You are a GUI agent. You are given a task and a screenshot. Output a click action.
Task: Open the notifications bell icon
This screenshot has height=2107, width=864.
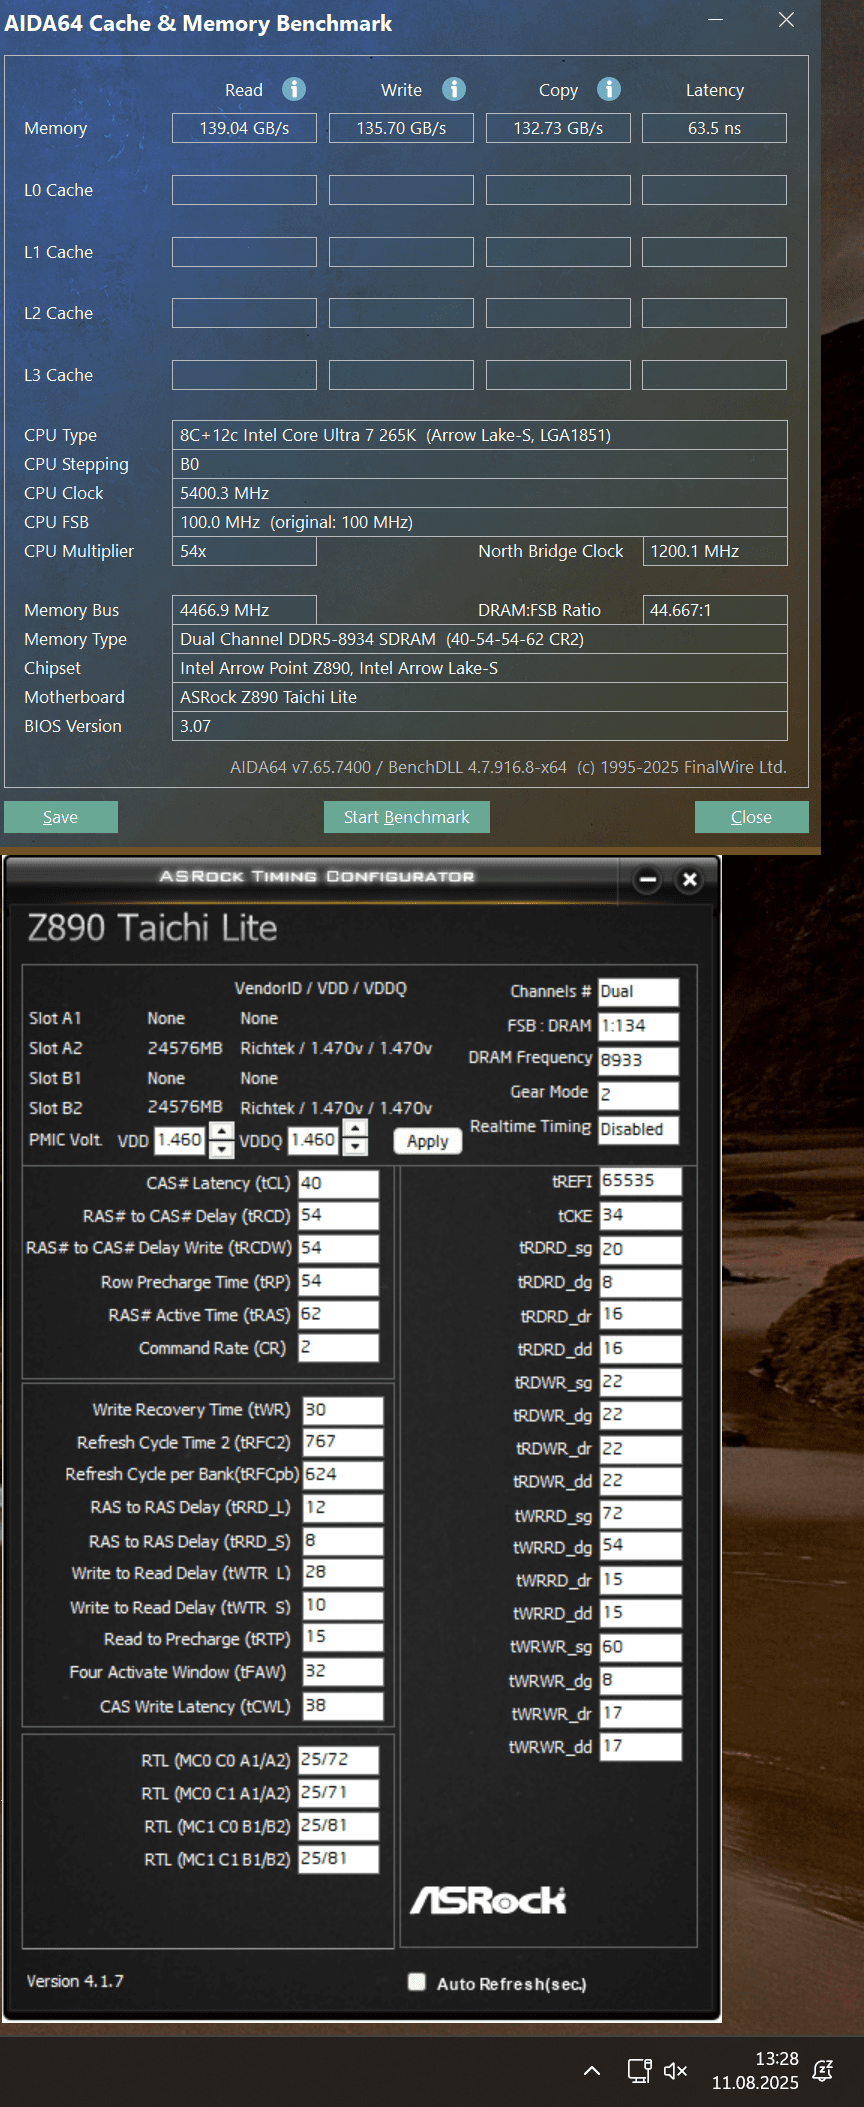823,2070
